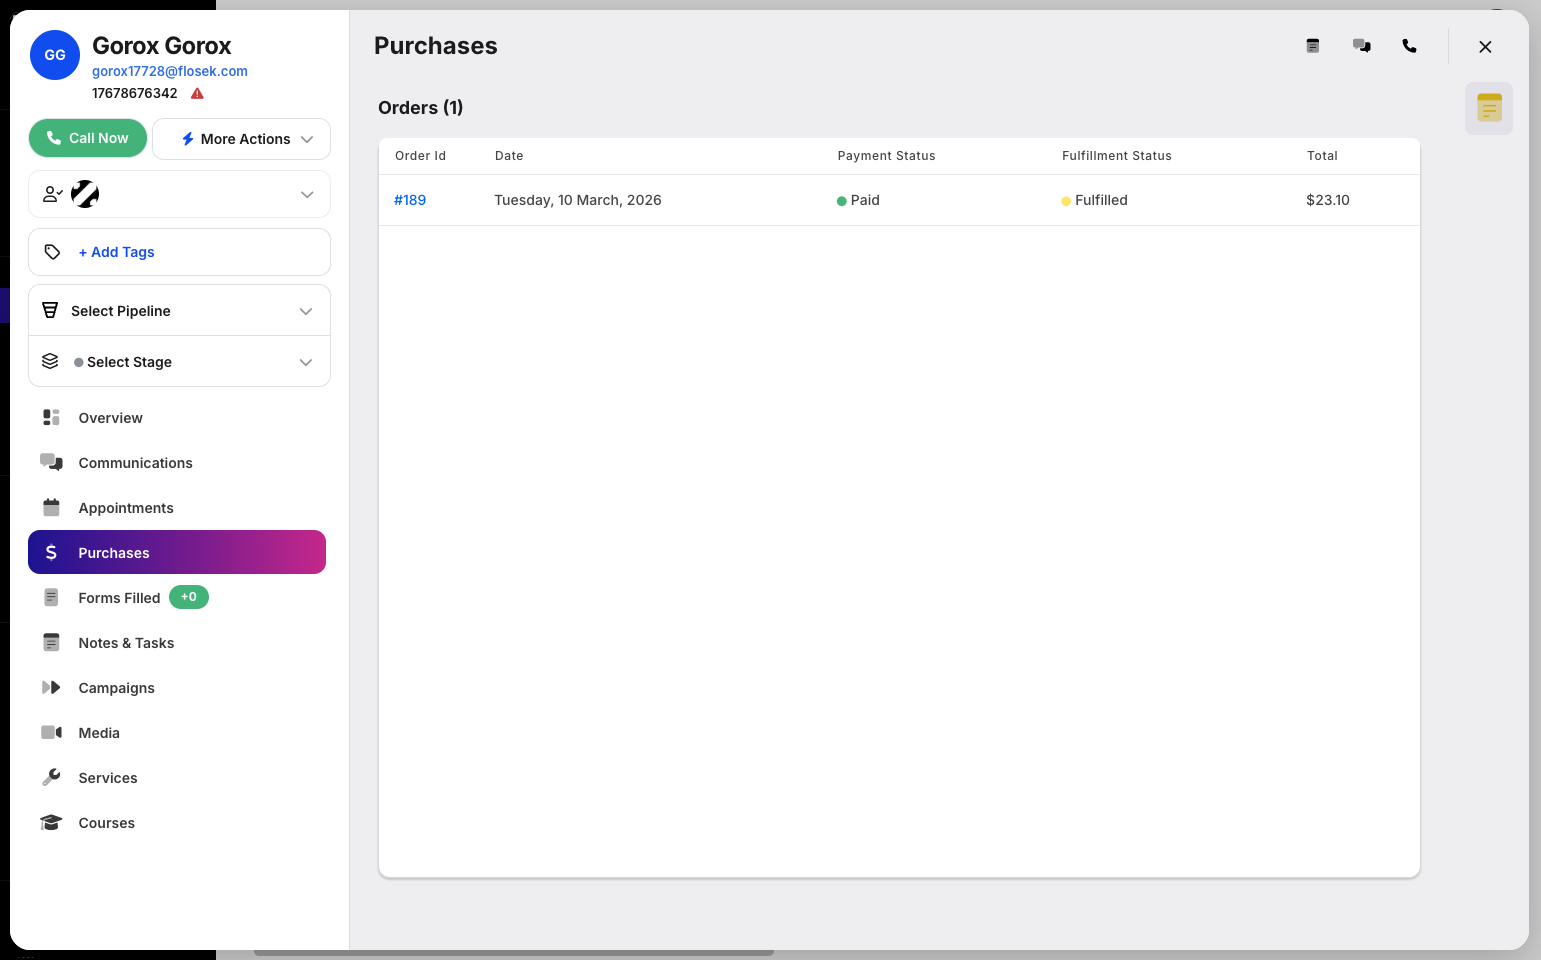Open the More Actions dropdown

coord(241,139)
